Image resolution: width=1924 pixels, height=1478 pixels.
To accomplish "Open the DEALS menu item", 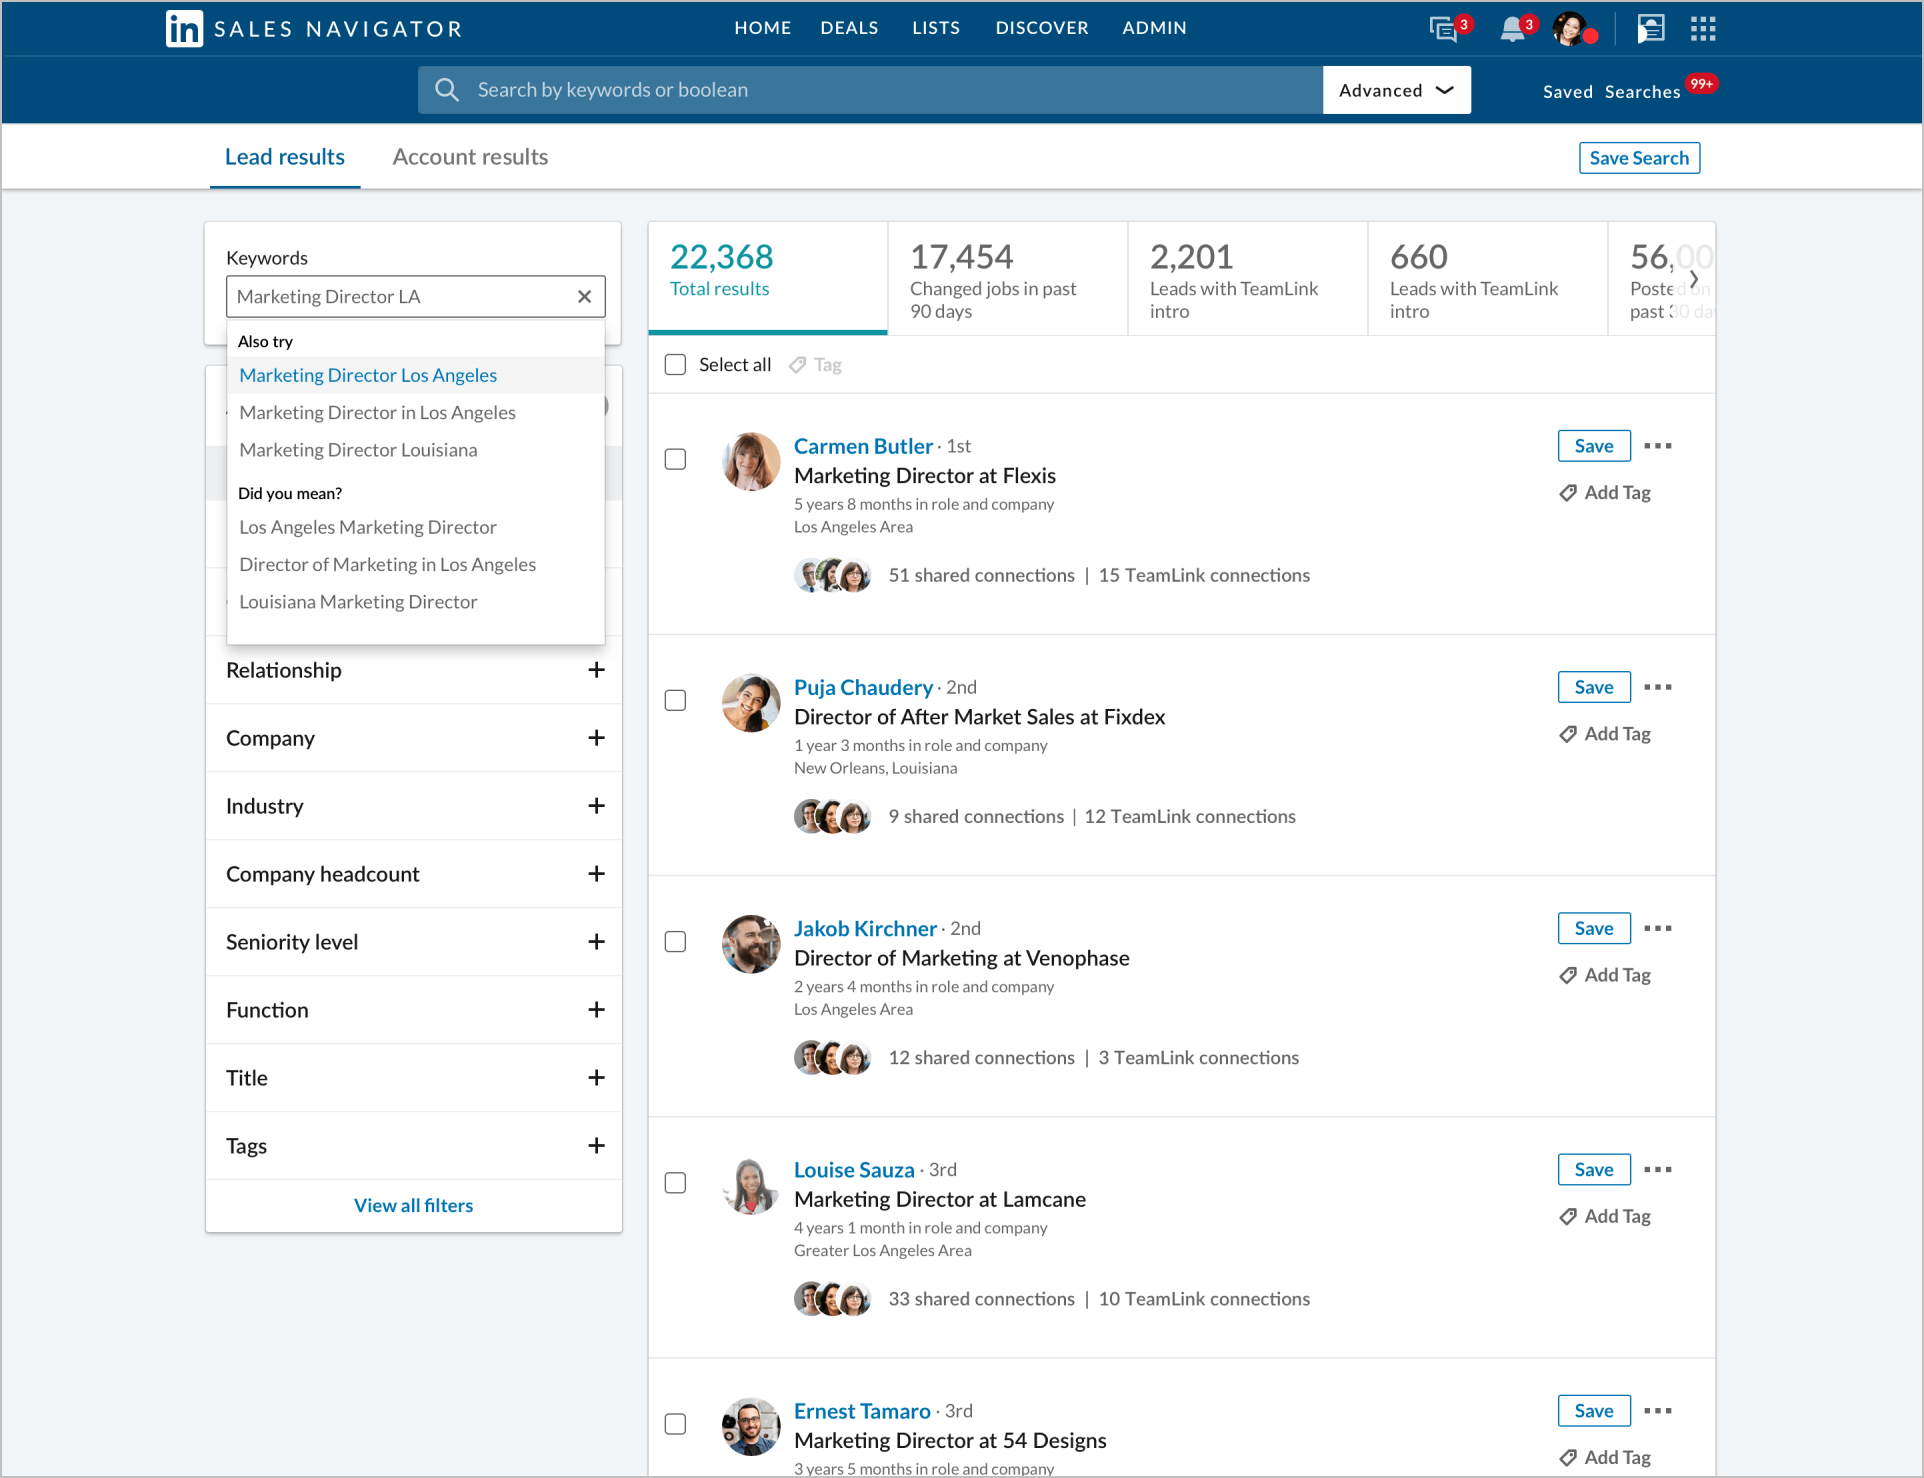I will click(849, 28).
